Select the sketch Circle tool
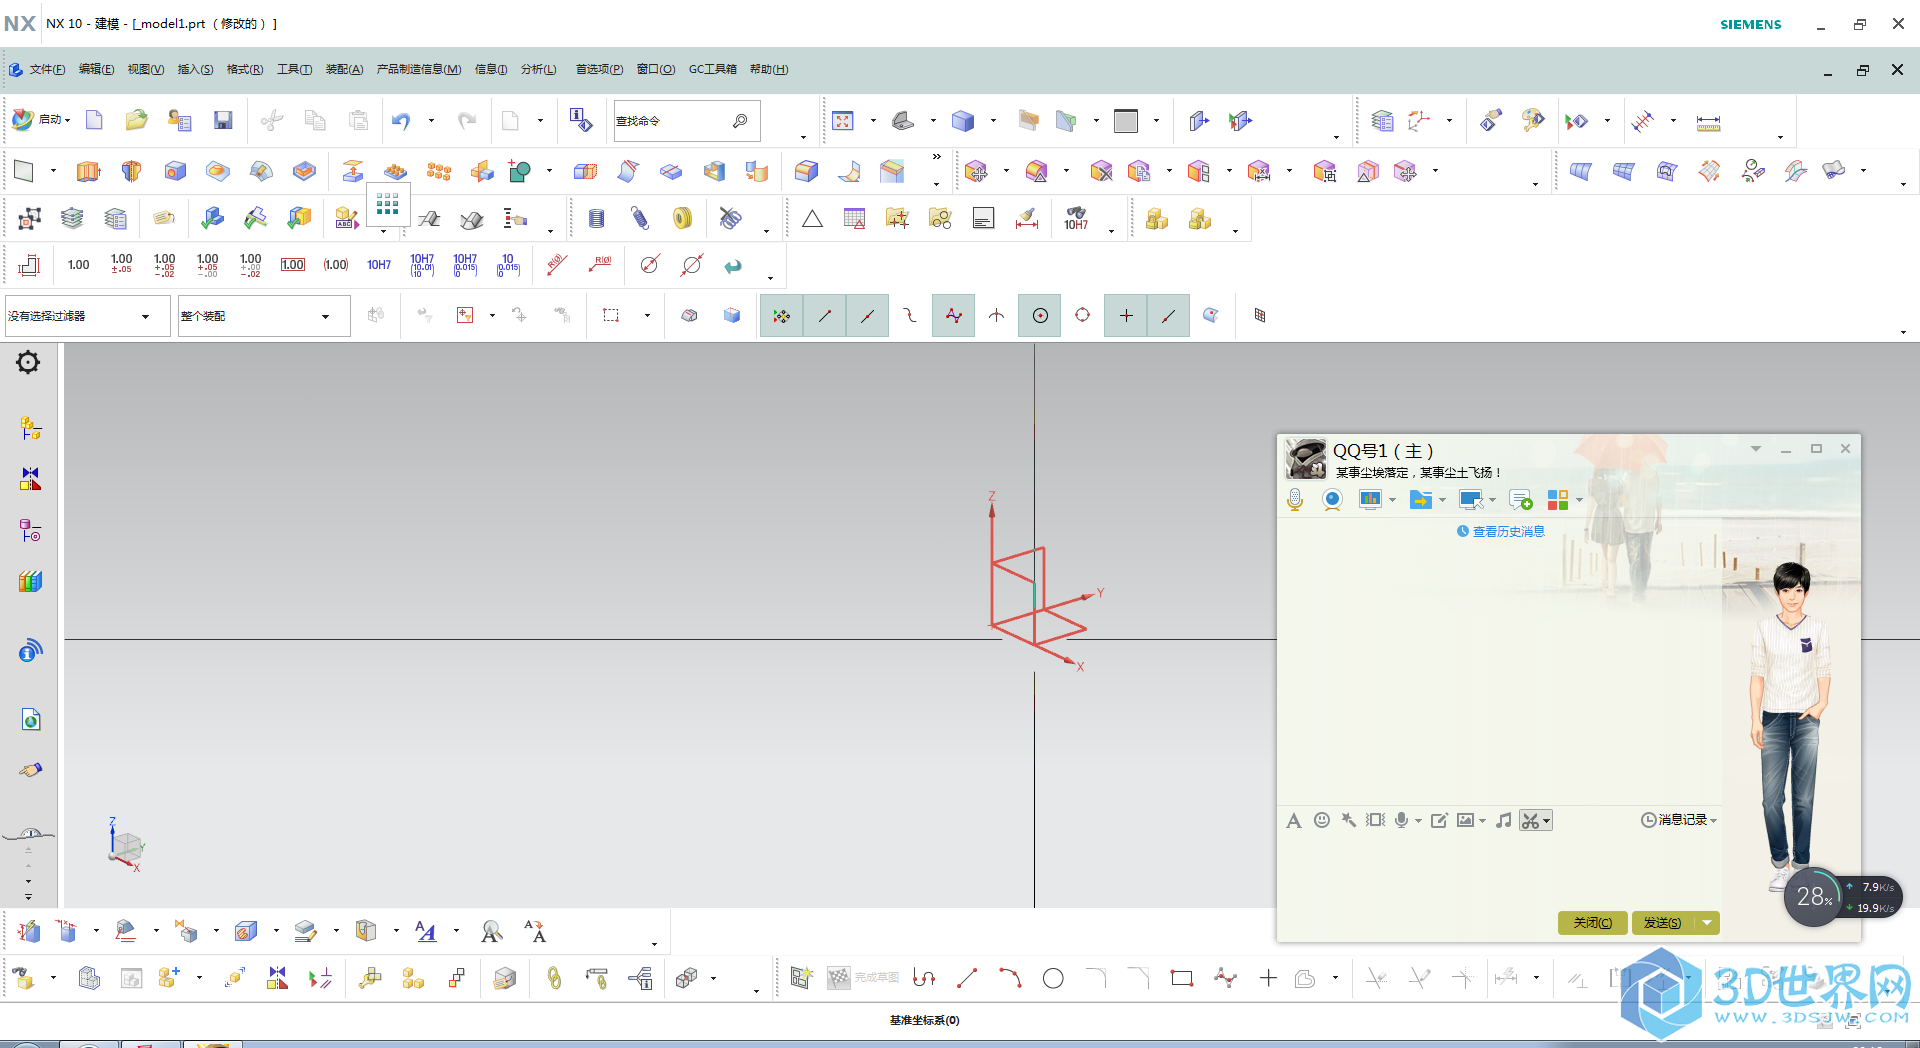The height and width of the screenshot is (1048, 1920). pyautogui.click(x=1053, y=978)
